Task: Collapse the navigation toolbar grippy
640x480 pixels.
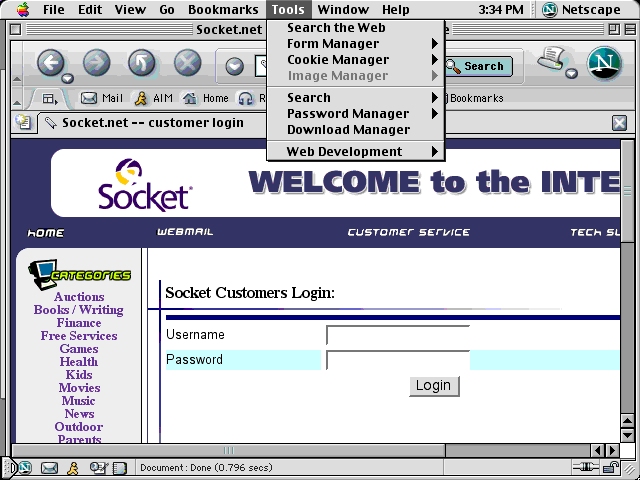Action: coord(17,79)
